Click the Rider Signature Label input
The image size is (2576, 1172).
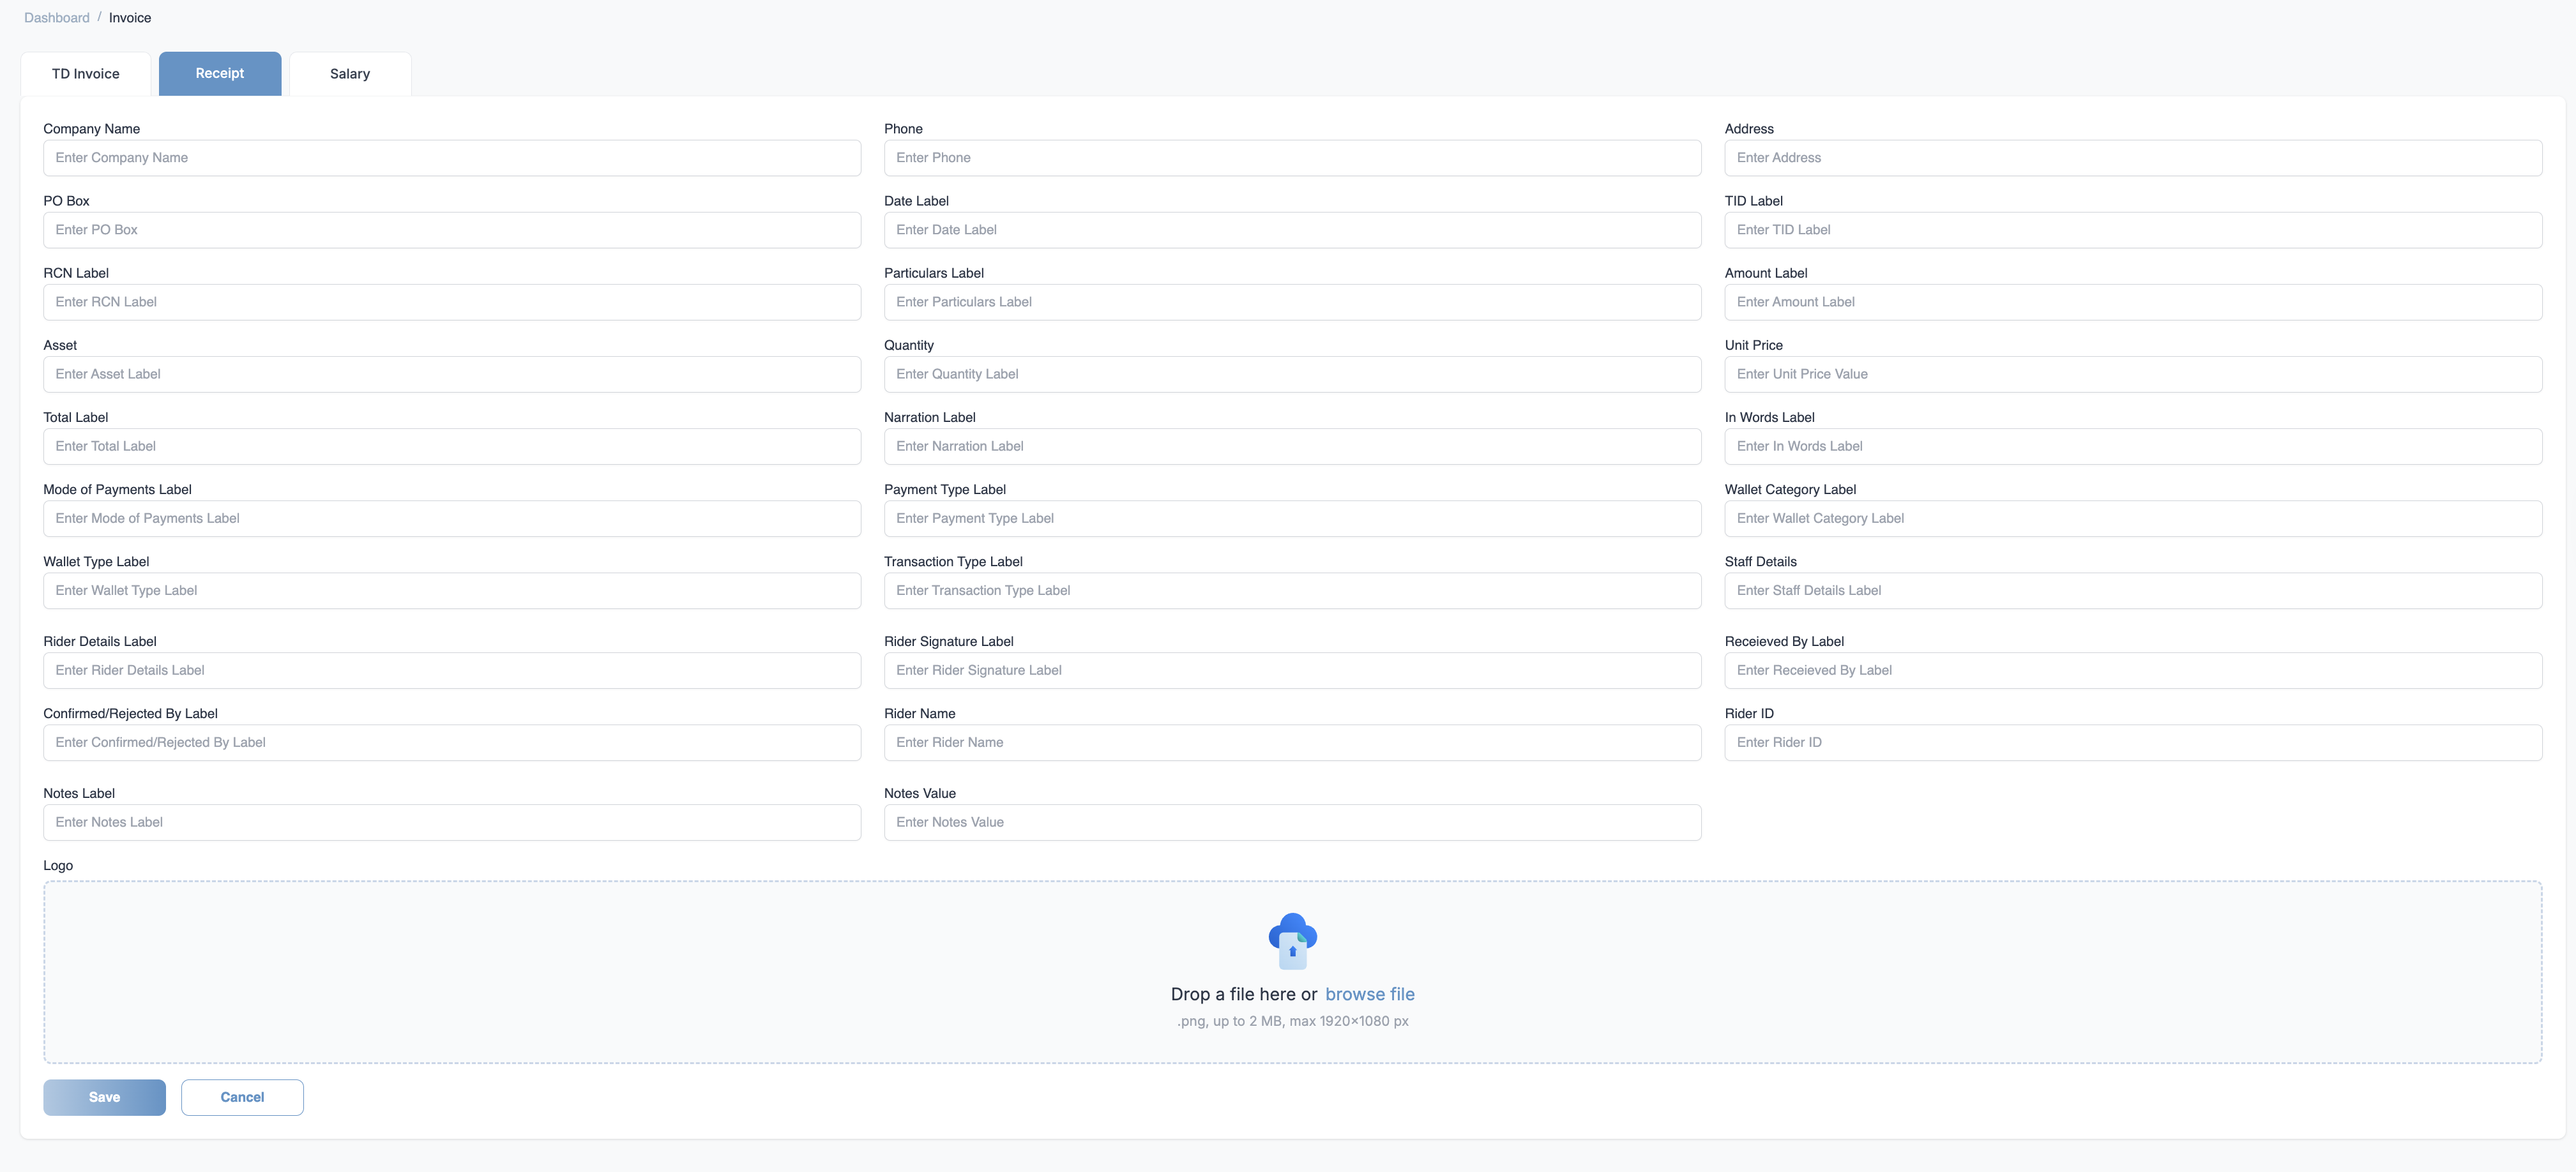tap(1292, 670)
